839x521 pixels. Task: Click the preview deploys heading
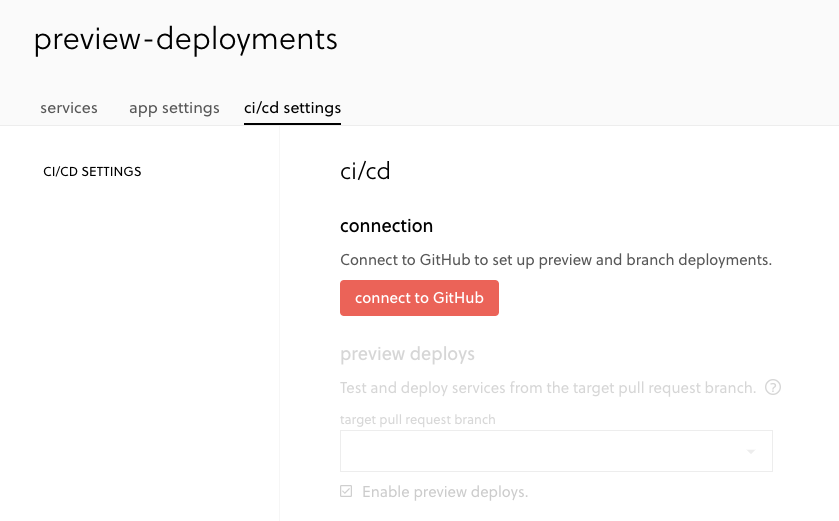tap(407, 354)
